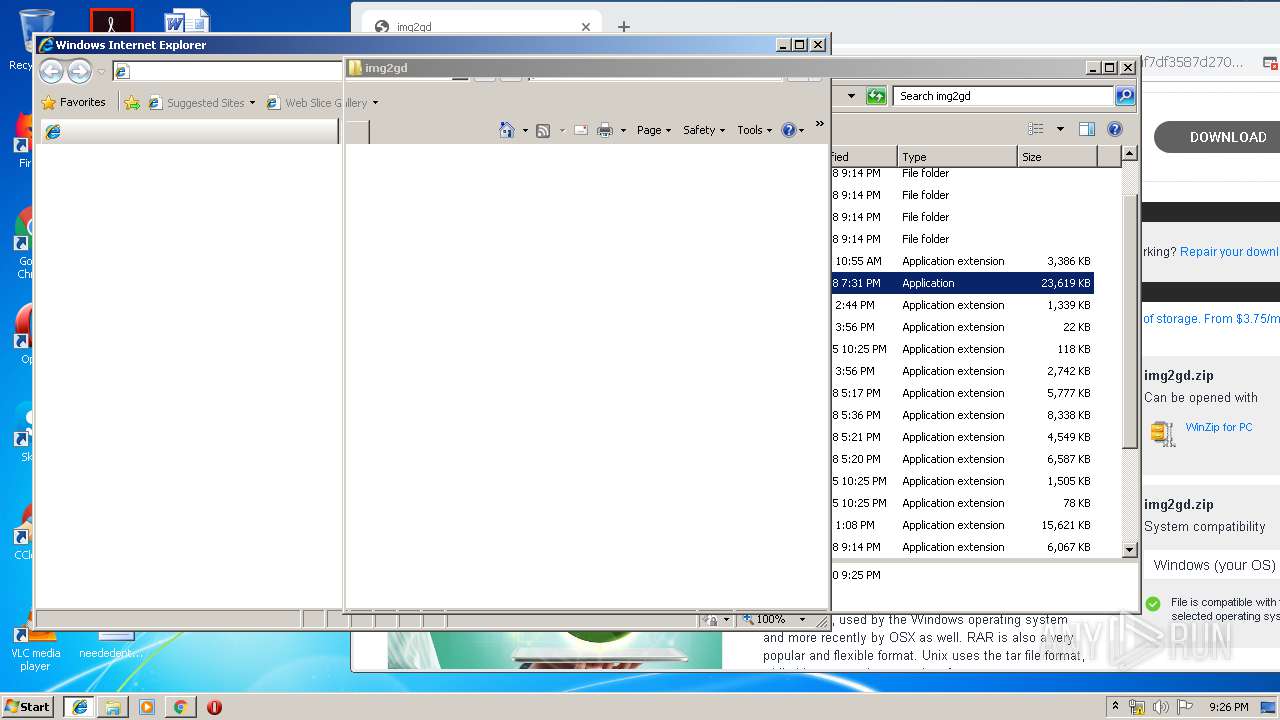Open Read Mail icon in IE

(x=580, y=130)
